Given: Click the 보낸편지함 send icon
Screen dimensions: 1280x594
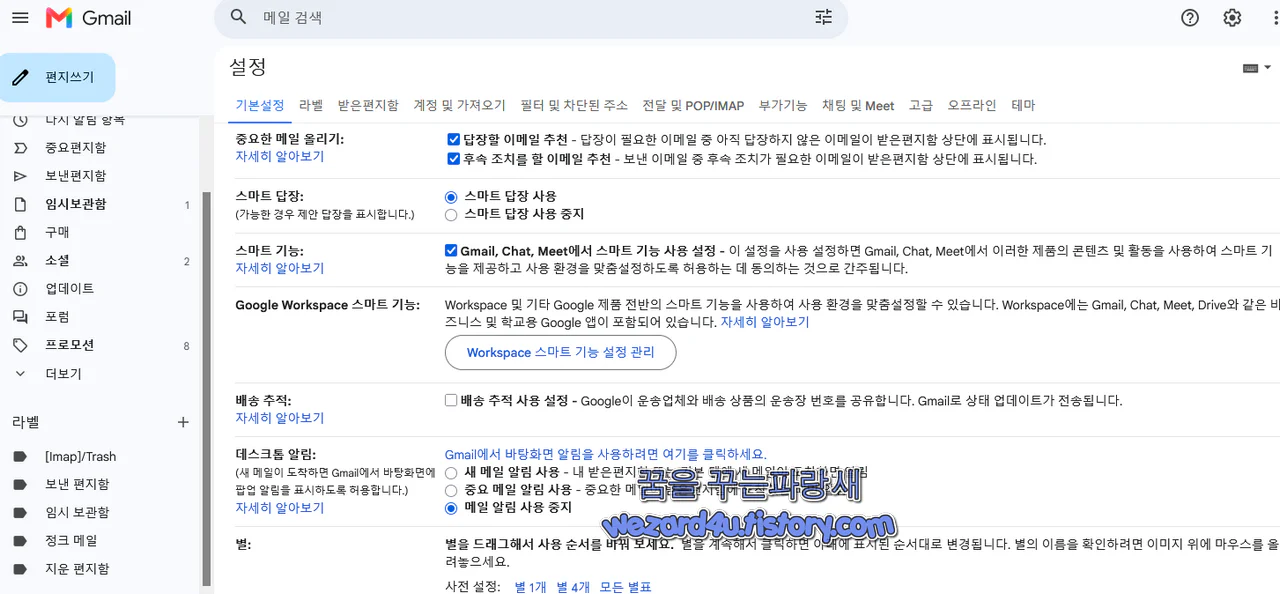Looking at the screenshot, I should pos(20,176).
